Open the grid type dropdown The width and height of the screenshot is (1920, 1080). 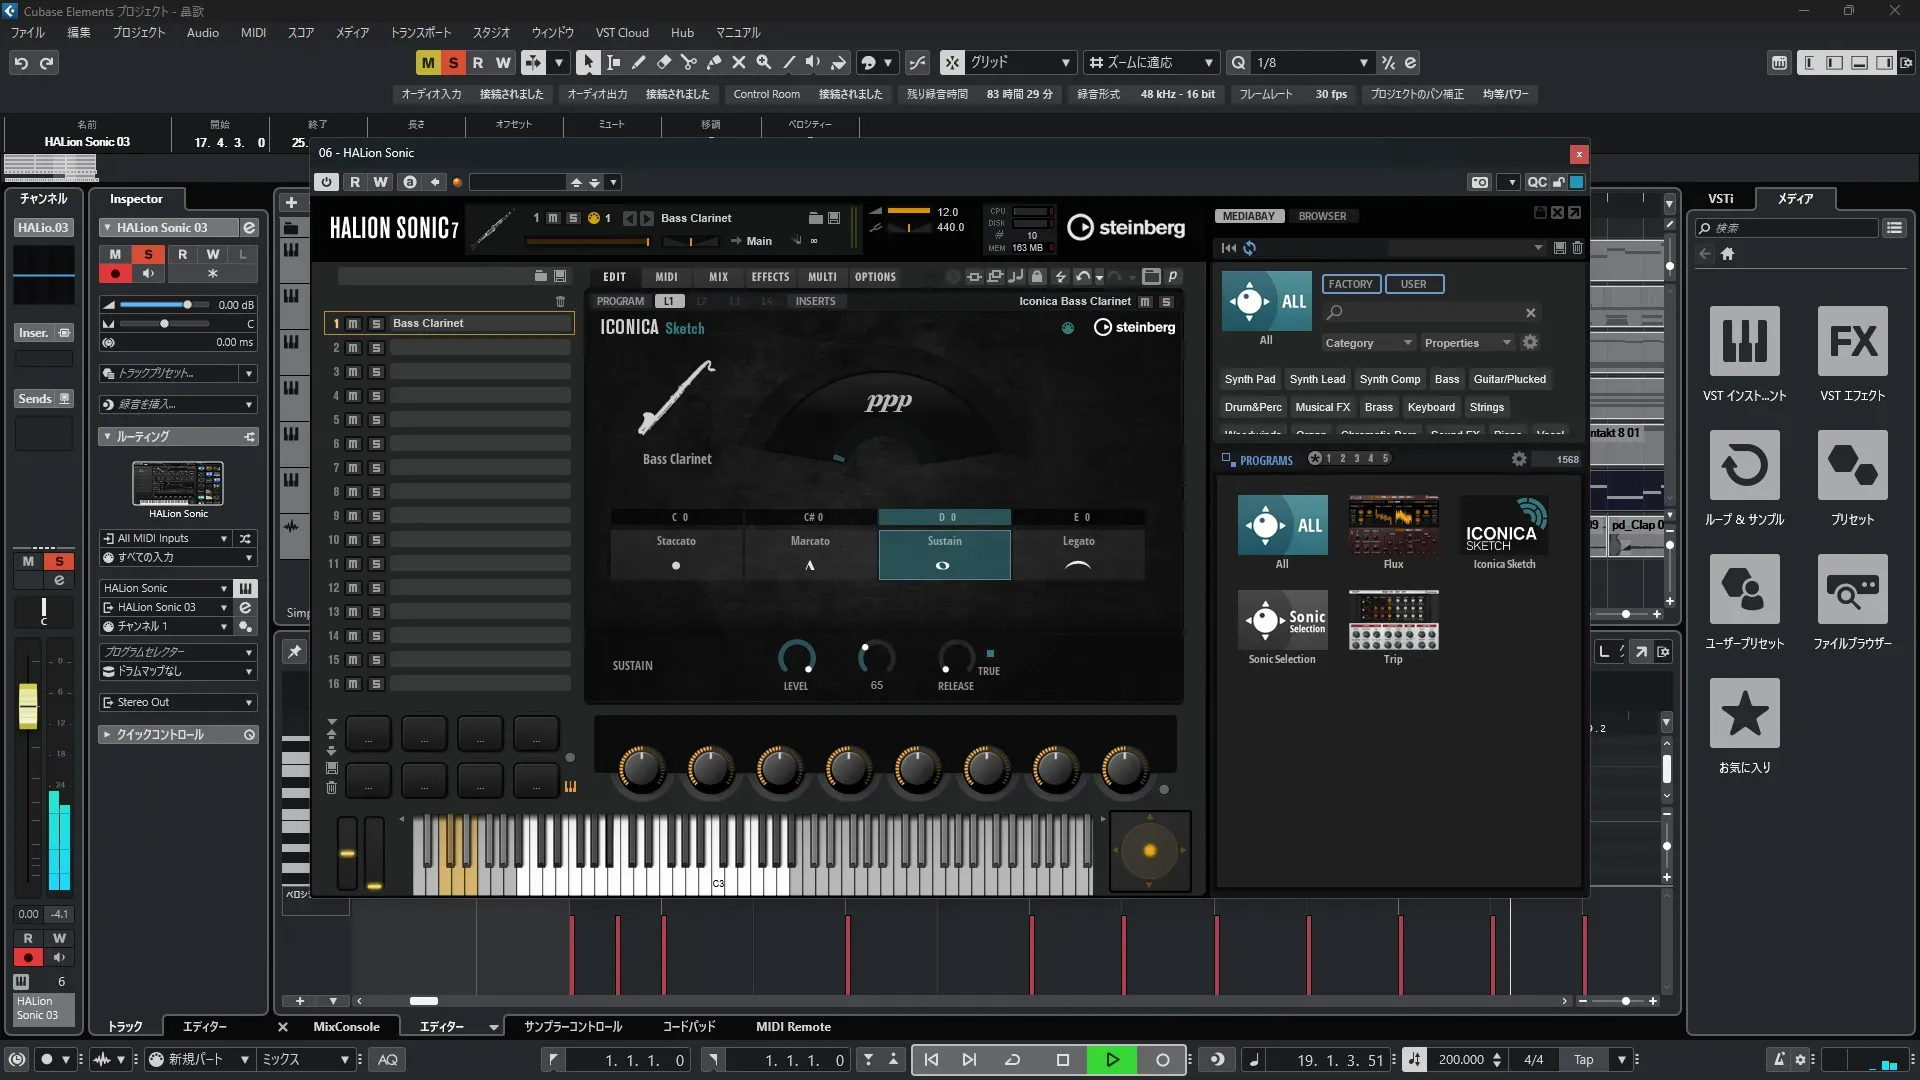point(1020,62)
